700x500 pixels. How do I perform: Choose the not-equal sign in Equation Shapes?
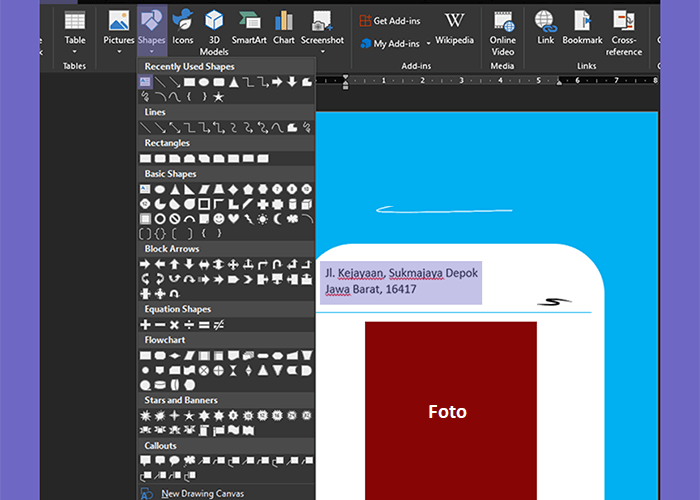click(219, 325)
